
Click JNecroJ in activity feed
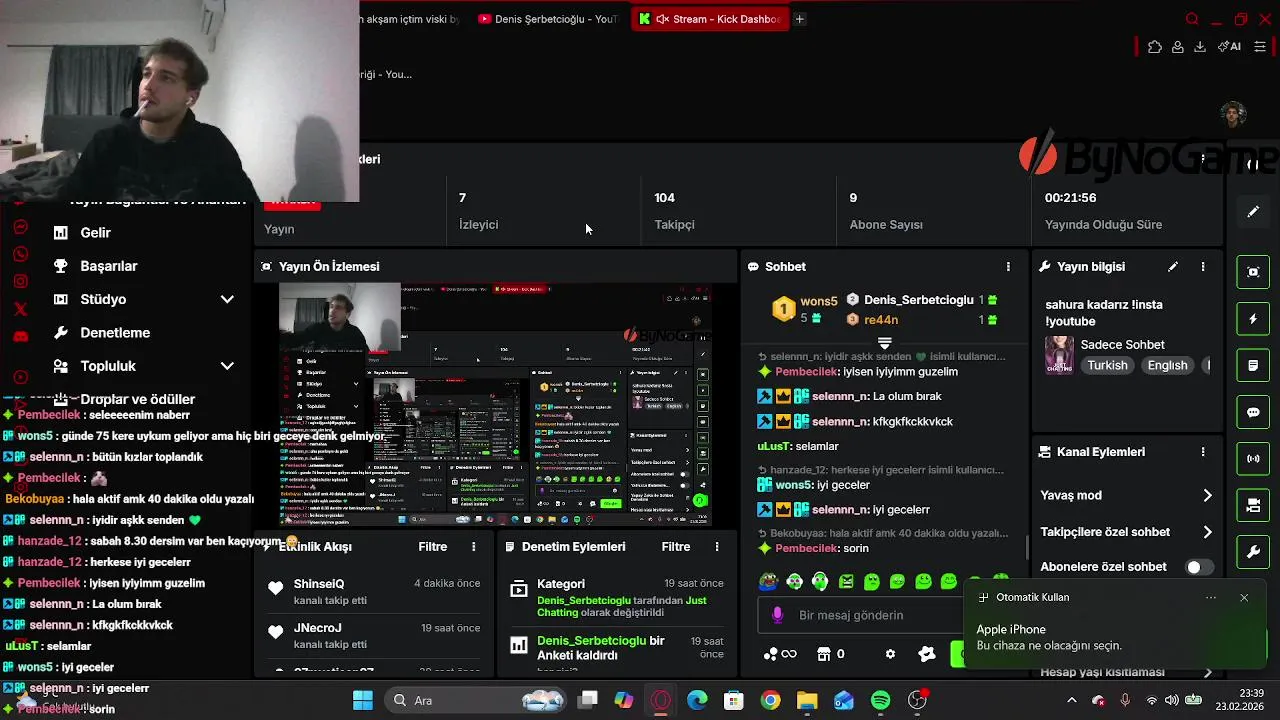(x=318, y=628)
